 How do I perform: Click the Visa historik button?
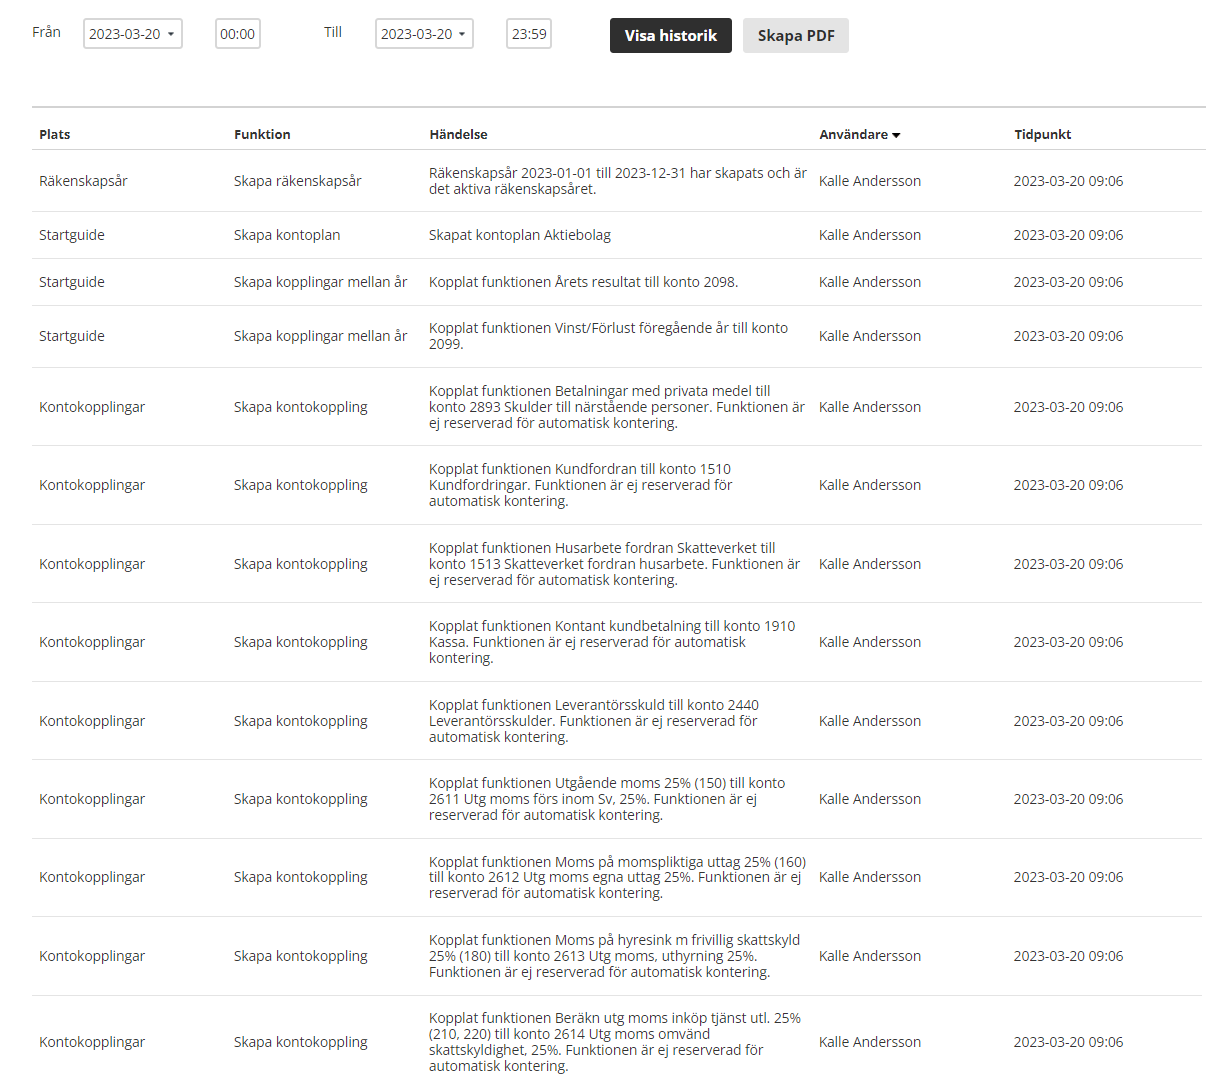(671, 35)
